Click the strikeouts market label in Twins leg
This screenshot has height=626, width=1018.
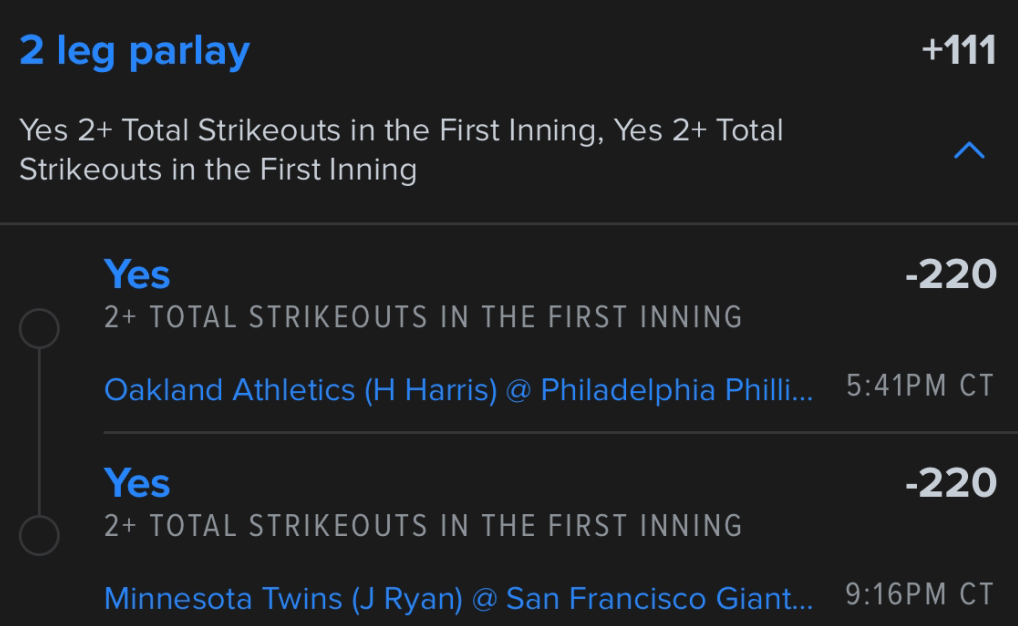click(x=423, y=525)
